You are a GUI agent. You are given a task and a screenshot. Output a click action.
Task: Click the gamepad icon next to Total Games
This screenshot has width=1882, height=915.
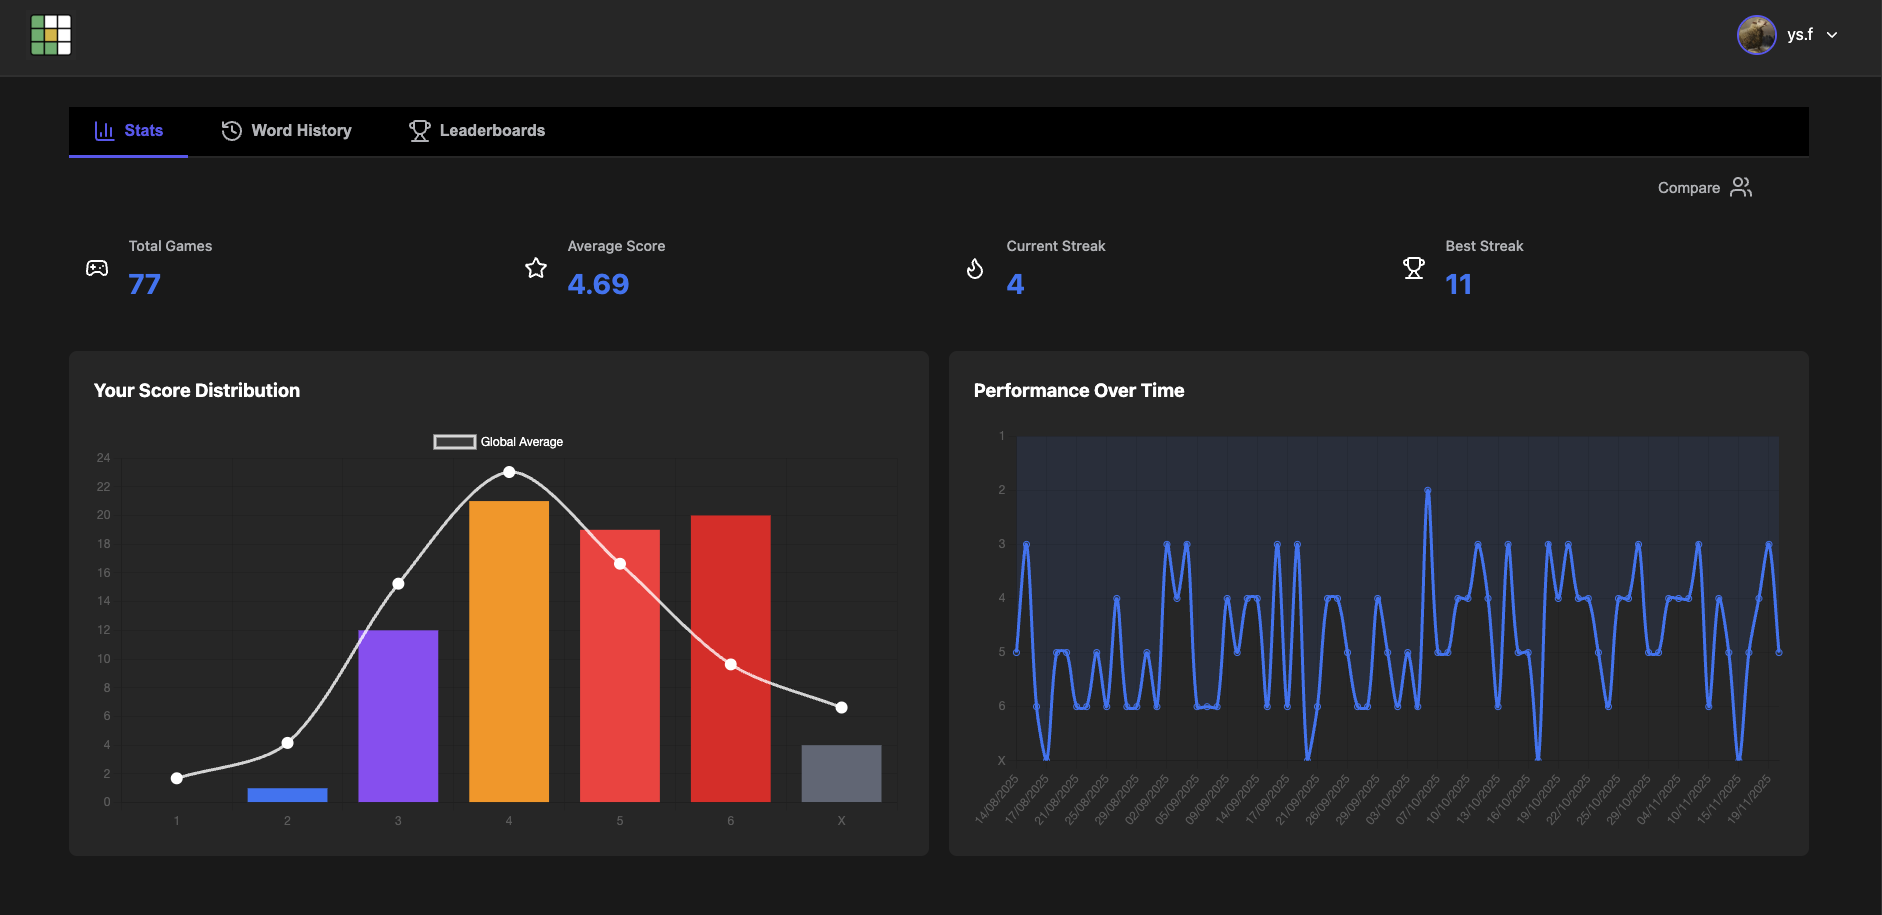pos(96,268)
